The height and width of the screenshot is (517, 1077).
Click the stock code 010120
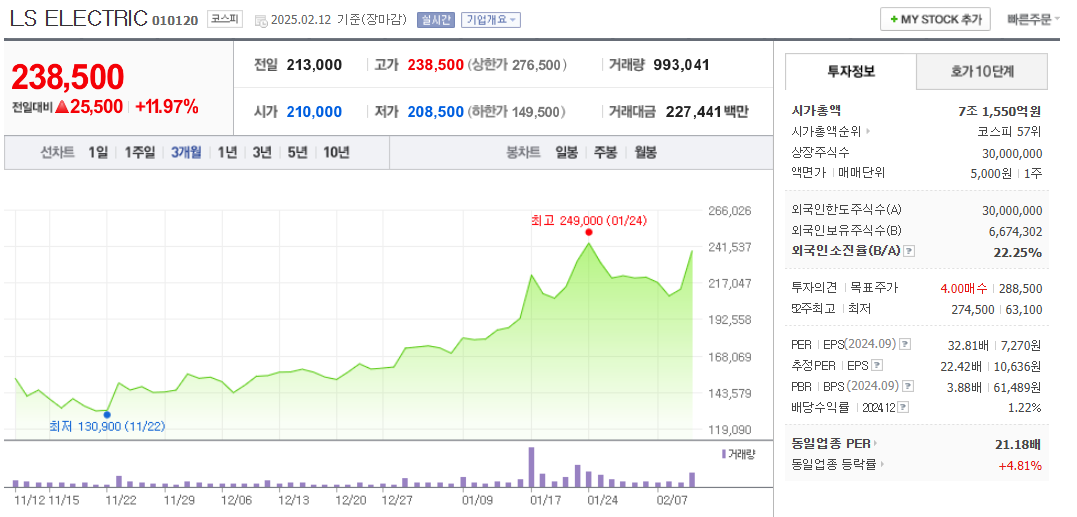click(x=175, y=20)
